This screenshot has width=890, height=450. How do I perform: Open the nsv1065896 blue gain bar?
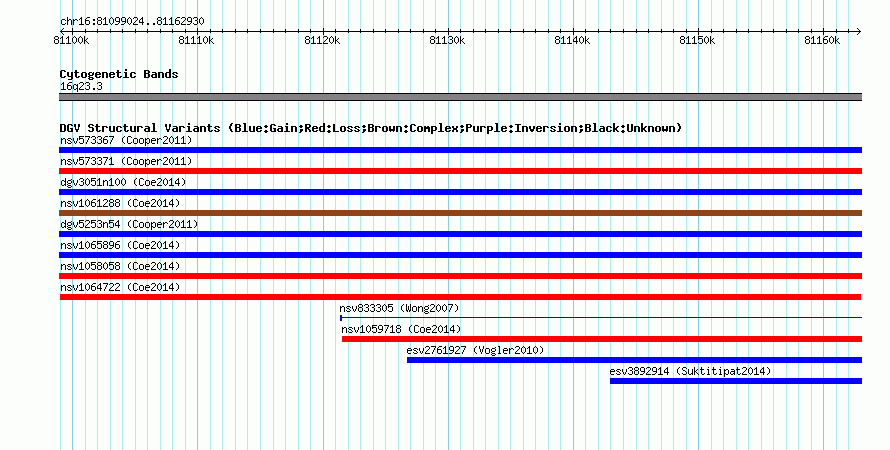click(460, 255)
